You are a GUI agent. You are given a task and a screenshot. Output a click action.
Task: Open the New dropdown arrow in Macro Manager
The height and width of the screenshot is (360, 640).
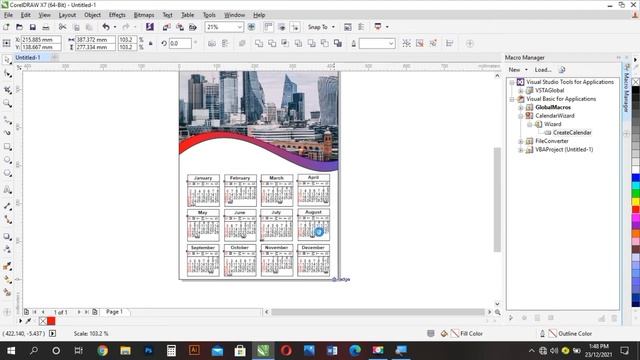point(526,70)
